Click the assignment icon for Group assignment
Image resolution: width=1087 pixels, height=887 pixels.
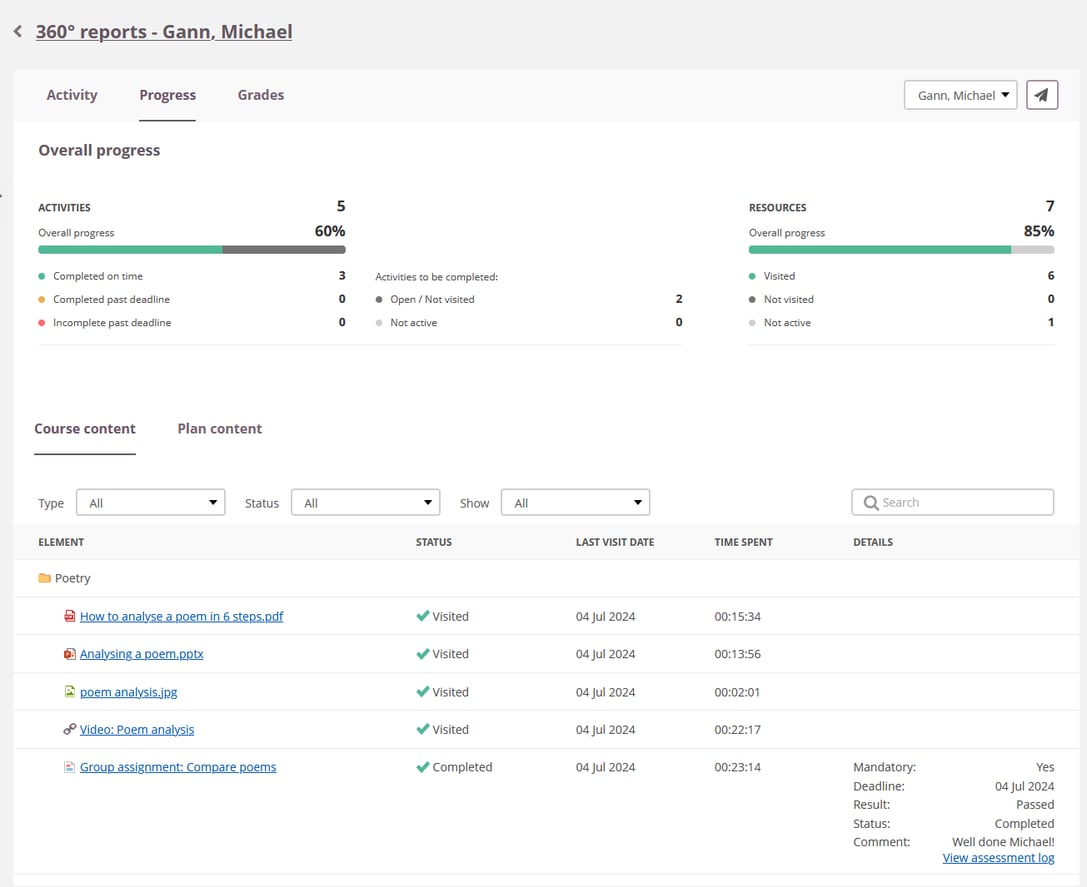pyautogui.click(x=69, y=767)
